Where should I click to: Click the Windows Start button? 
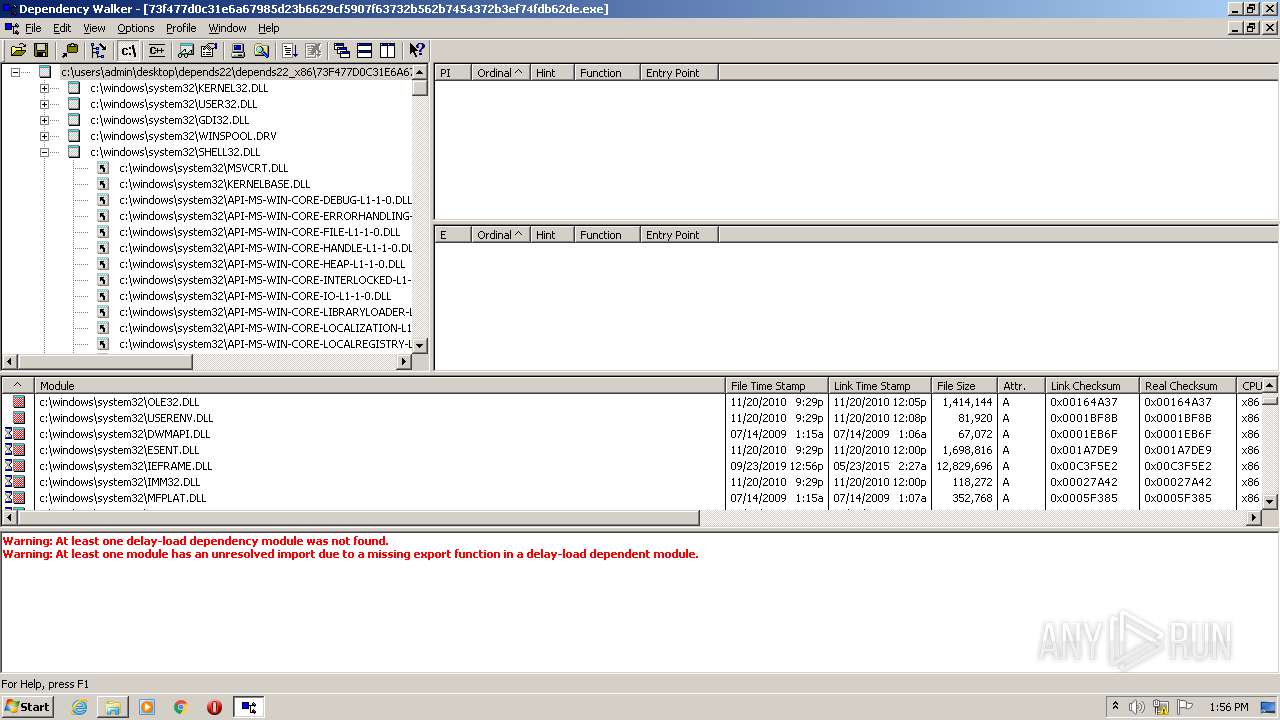27,706
